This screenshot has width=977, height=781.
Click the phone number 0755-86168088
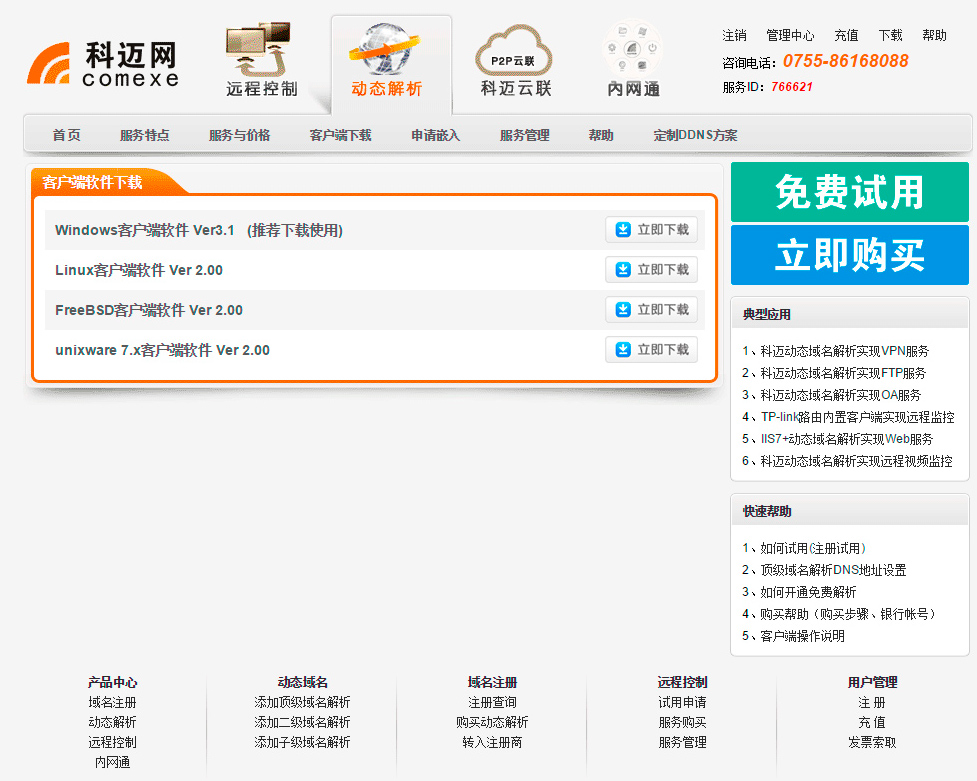846,61
